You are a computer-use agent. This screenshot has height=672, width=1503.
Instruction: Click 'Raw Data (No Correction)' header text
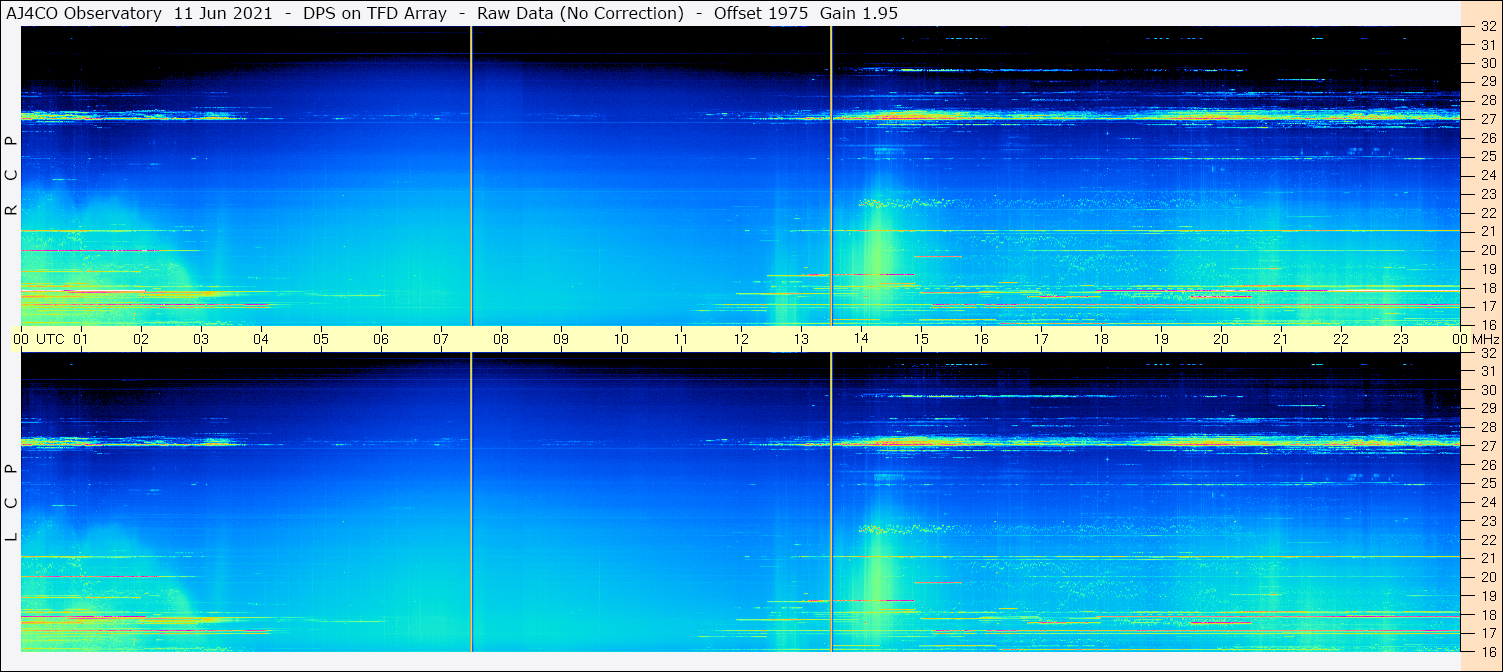[580, 14]
